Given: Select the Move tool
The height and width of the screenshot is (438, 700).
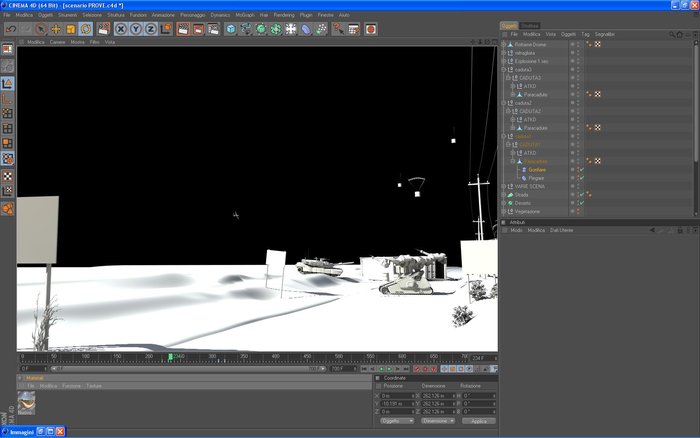Looking at the screenshot, I should (x=56, y=29).
